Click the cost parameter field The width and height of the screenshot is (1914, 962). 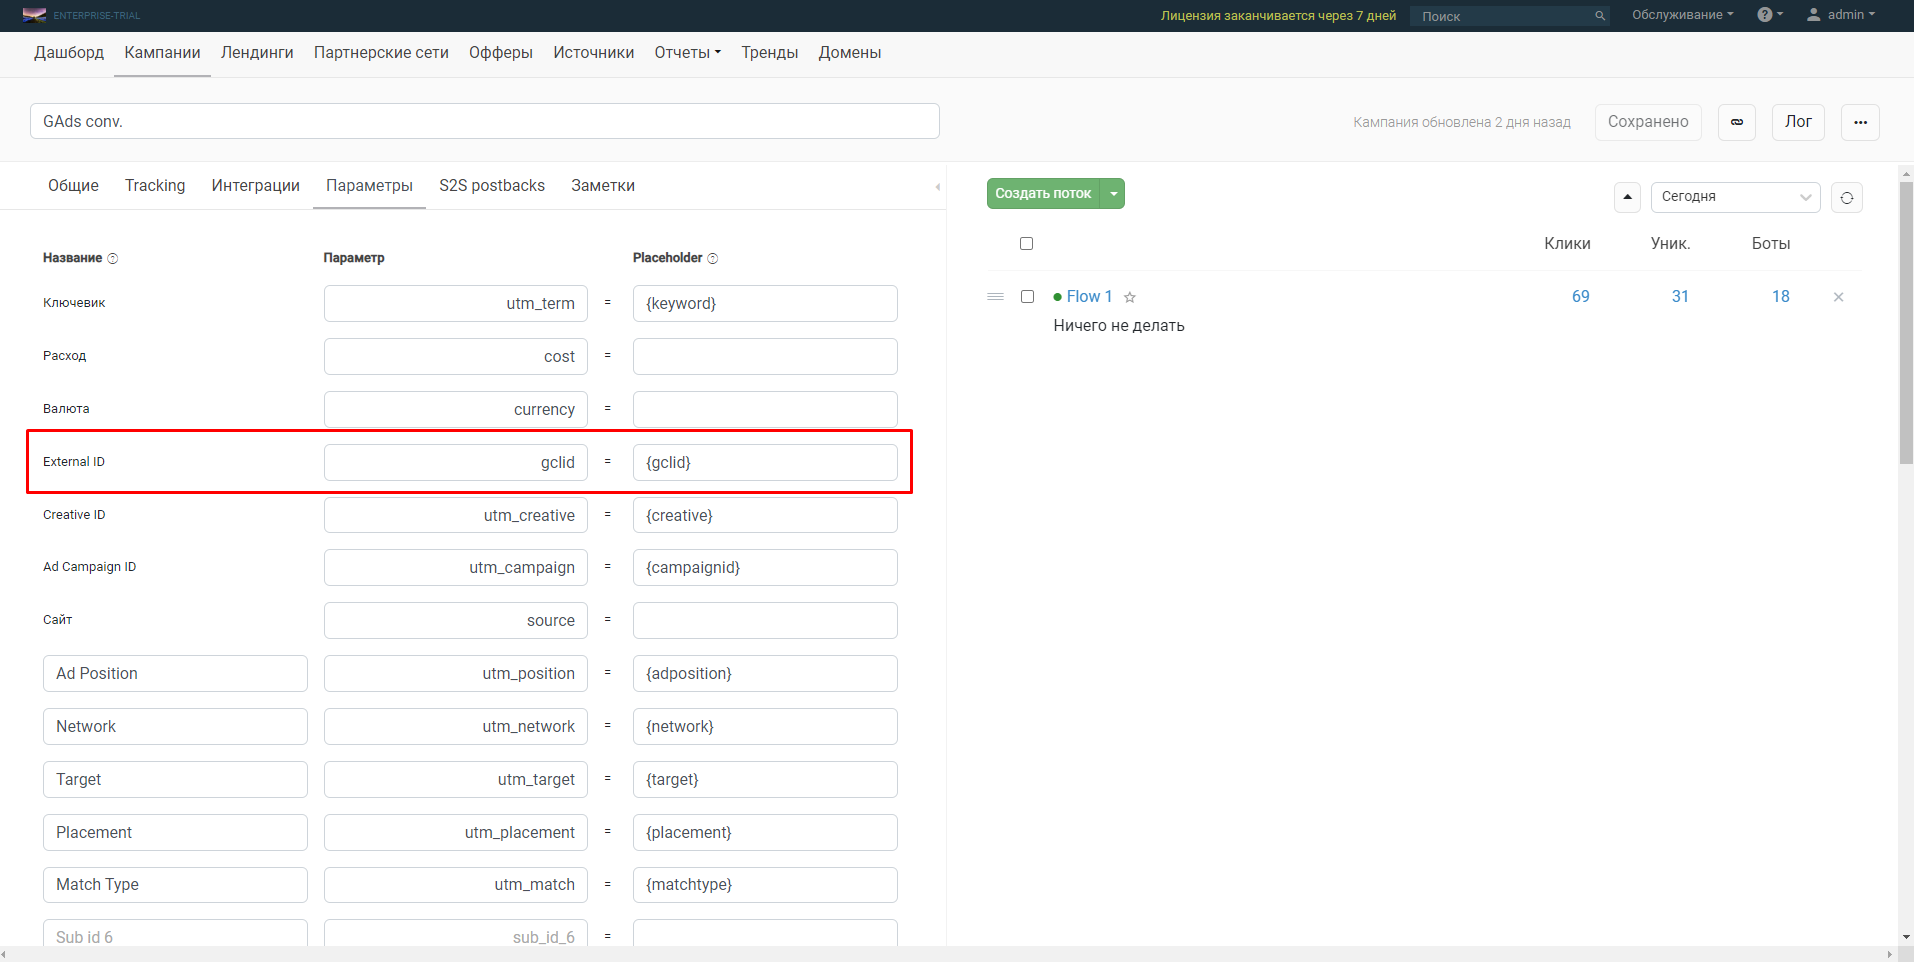(456, 357)
